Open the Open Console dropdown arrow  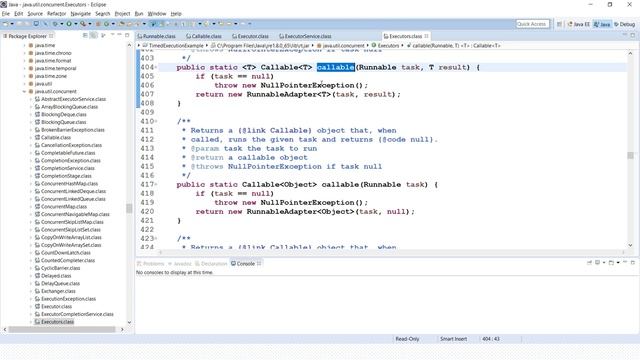click(618, 263)
